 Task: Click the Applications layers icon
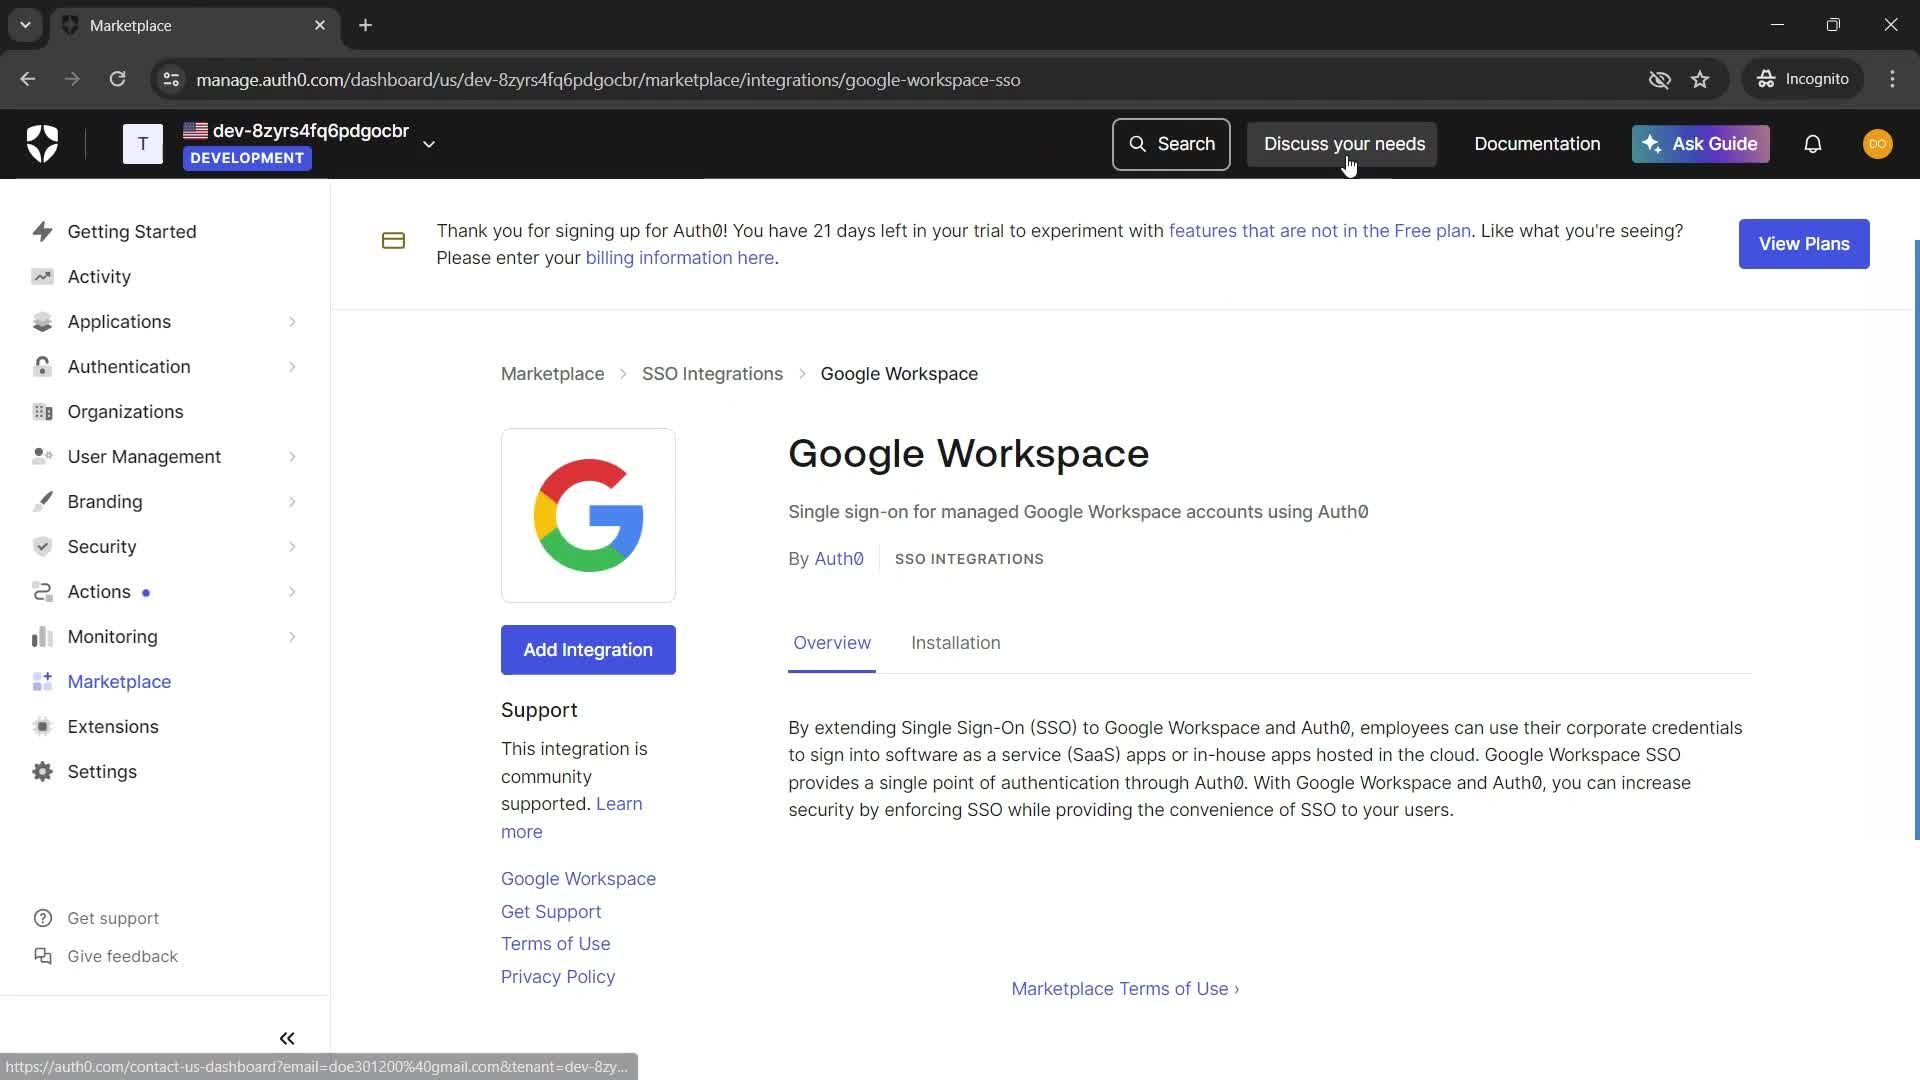click(42, 322)
